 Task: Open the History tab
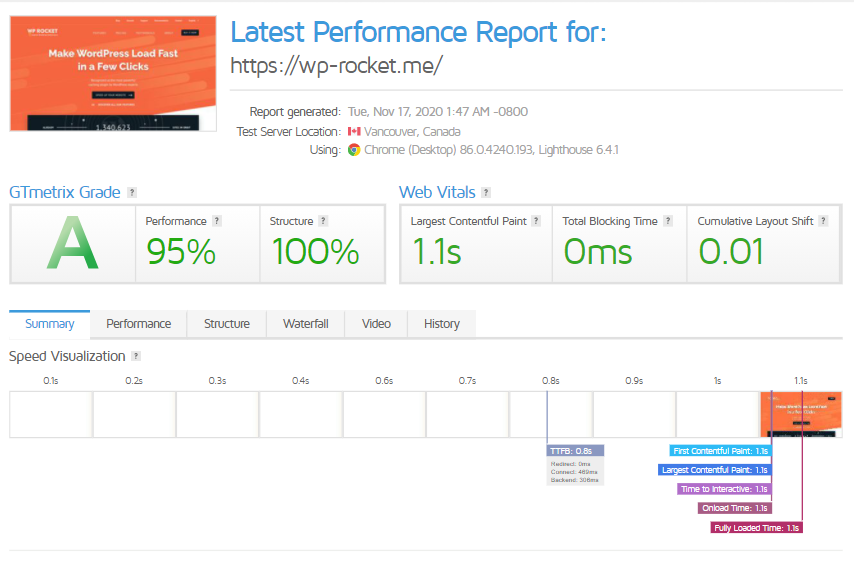tap(442, 324)
